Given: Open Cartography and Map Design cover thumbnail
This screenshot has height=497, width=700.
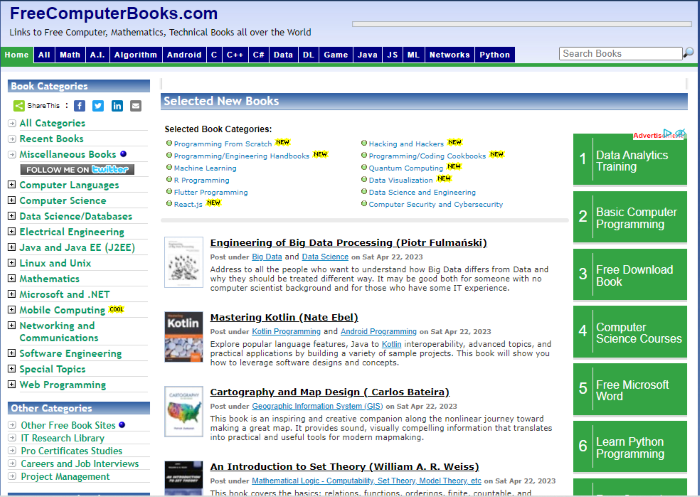Looking at the screenshot, I should pyautogui.click(x=183, y=411).
